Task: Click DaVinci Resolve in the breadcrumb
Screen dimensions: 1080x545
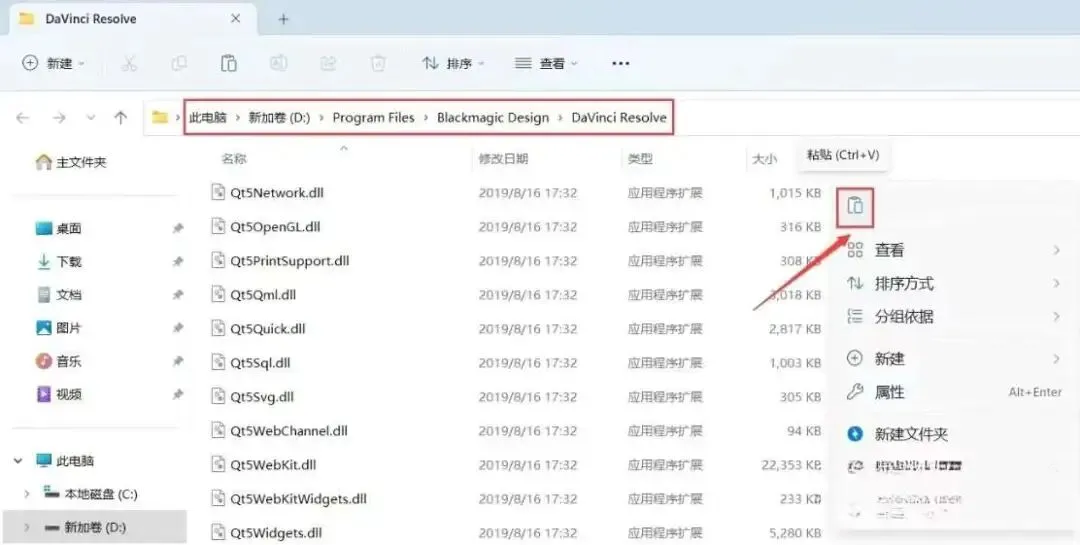Action: pyautogui.click(x=619, y=118)
